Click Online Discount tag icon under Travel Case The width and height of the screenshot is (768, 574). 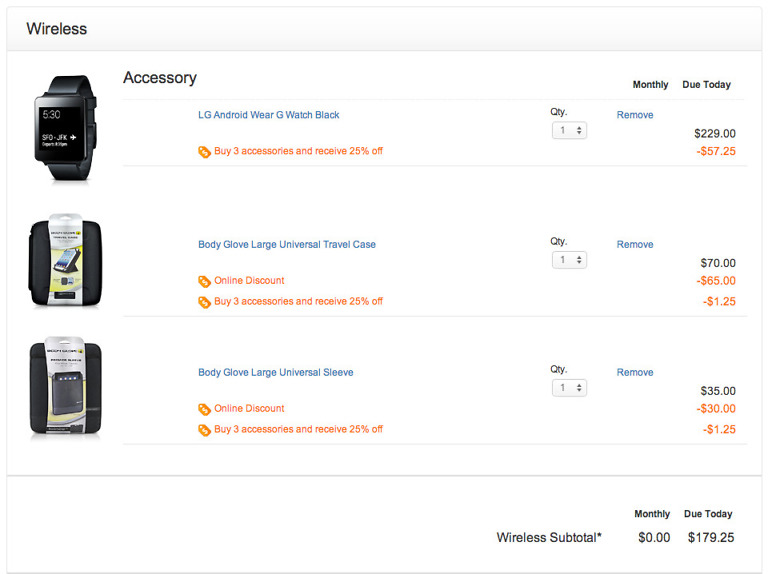pyautogui.click(x=204, y=281)
